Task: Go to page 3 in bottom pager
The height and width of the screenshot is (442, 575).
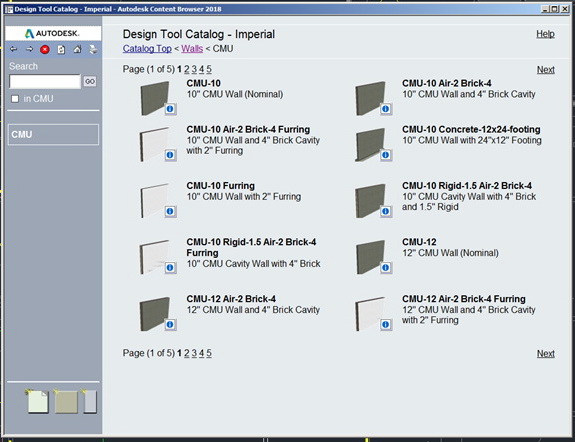Action: [x=194, y=353]
